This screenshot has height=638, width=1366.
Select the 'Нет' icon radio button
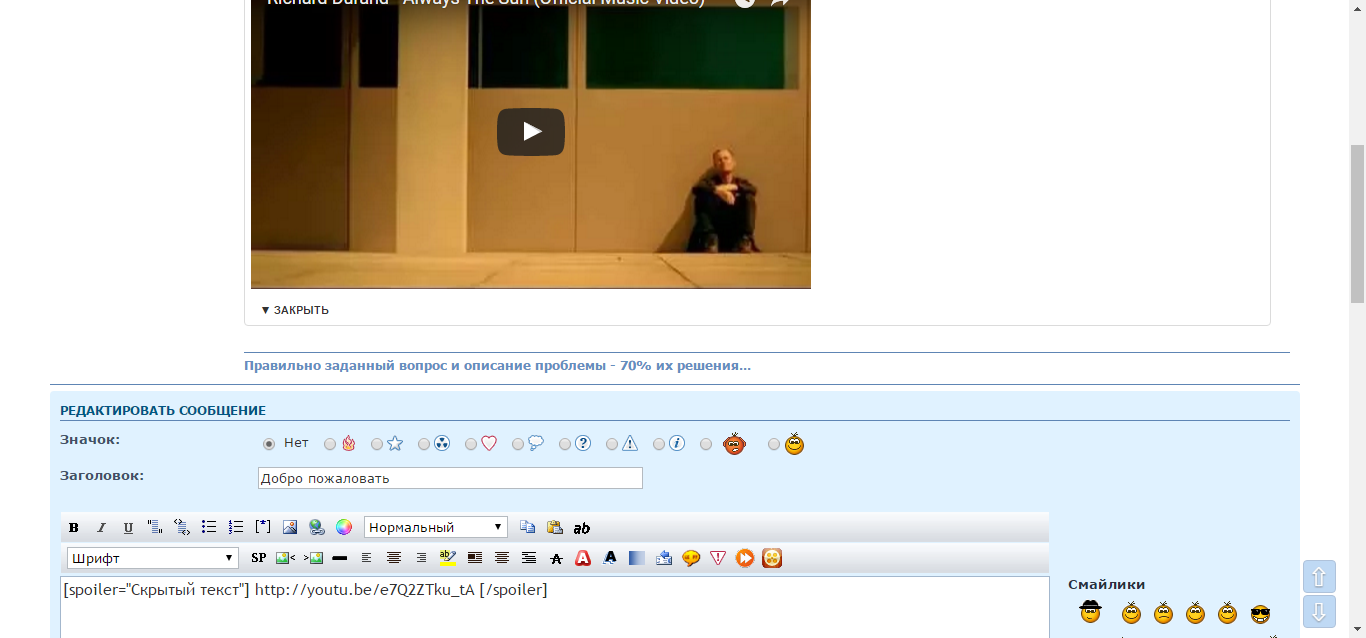(268, 444)
